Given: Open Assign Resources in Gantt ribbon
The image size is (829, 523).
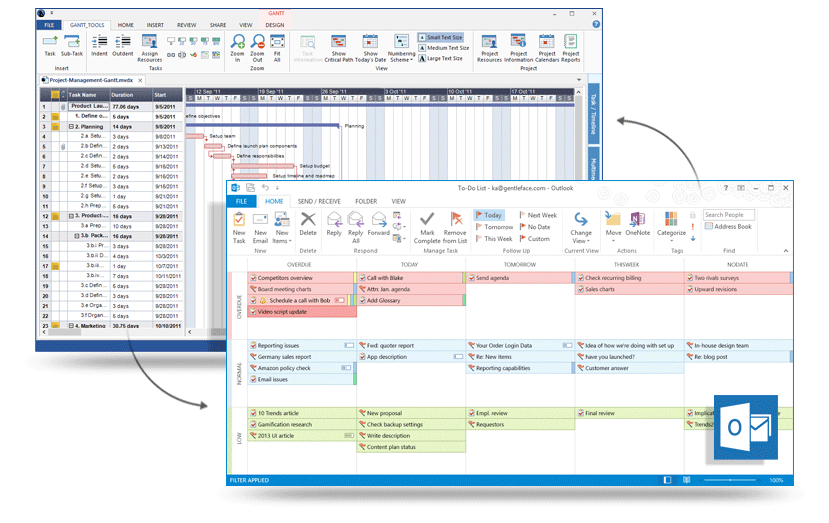Looking at the screenshot, I should pyautogui.click(x=150, y=48).
